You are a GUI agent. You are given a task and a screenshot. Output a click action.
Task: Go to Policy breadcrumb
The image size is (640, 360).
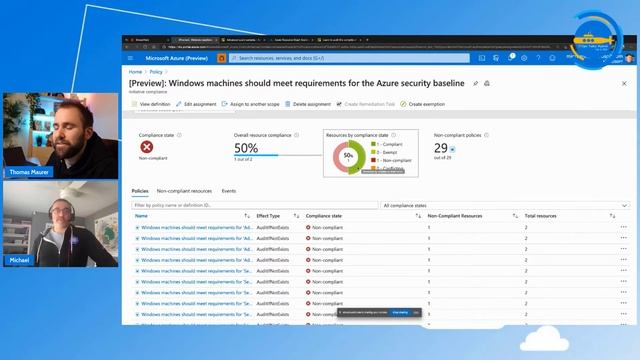(x=156, y=72)
